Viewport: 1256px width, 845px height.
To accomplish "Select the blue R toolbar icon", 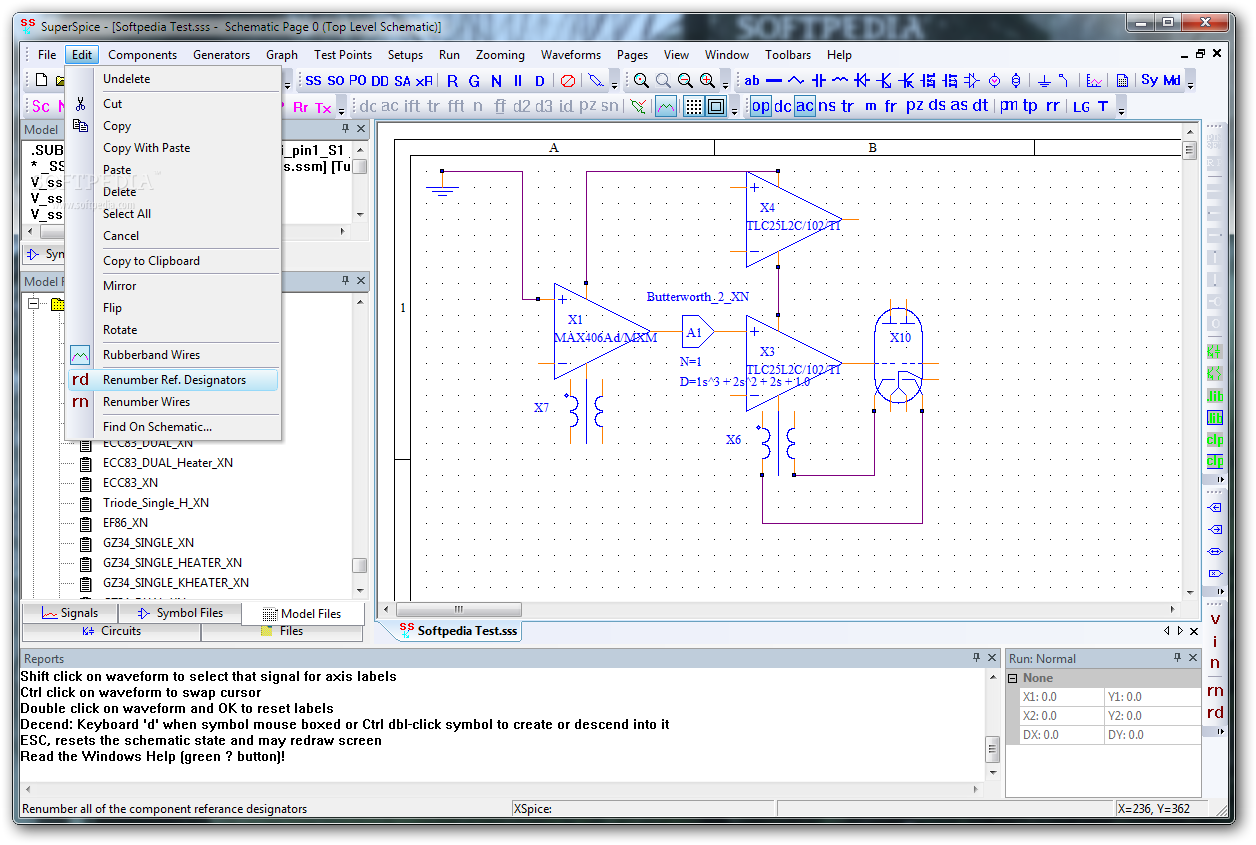I will coord(453,81).
